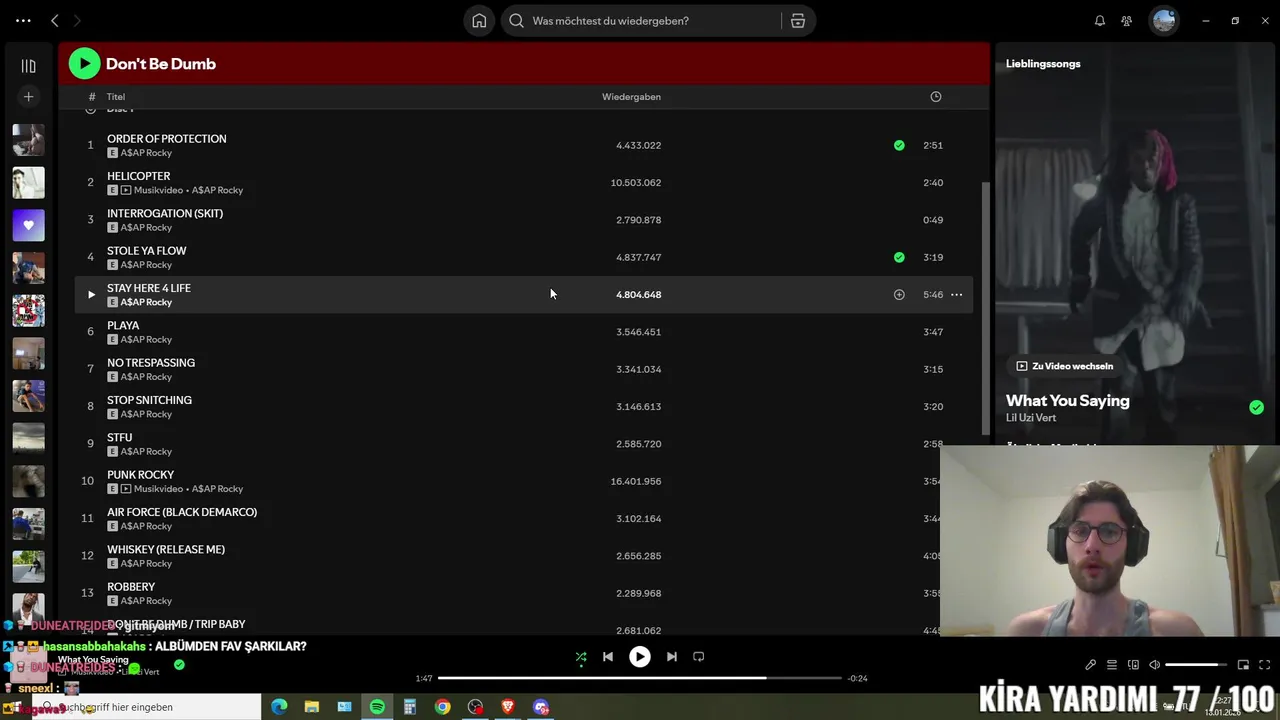Viewport: 1280px width, 720px height.
Task: Play track STAY HERE 4 LIFE
Action: [x=91, y=294]
